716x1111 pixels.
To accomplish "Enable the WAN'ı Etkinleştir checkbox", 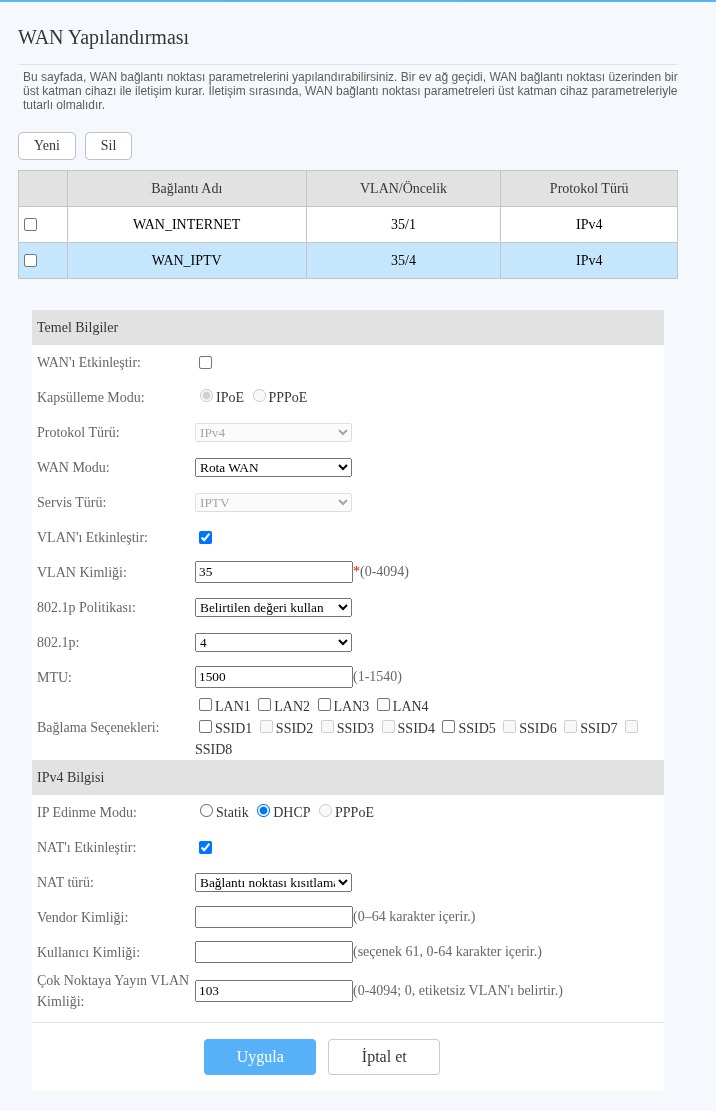I will click(x=205, y=363).
